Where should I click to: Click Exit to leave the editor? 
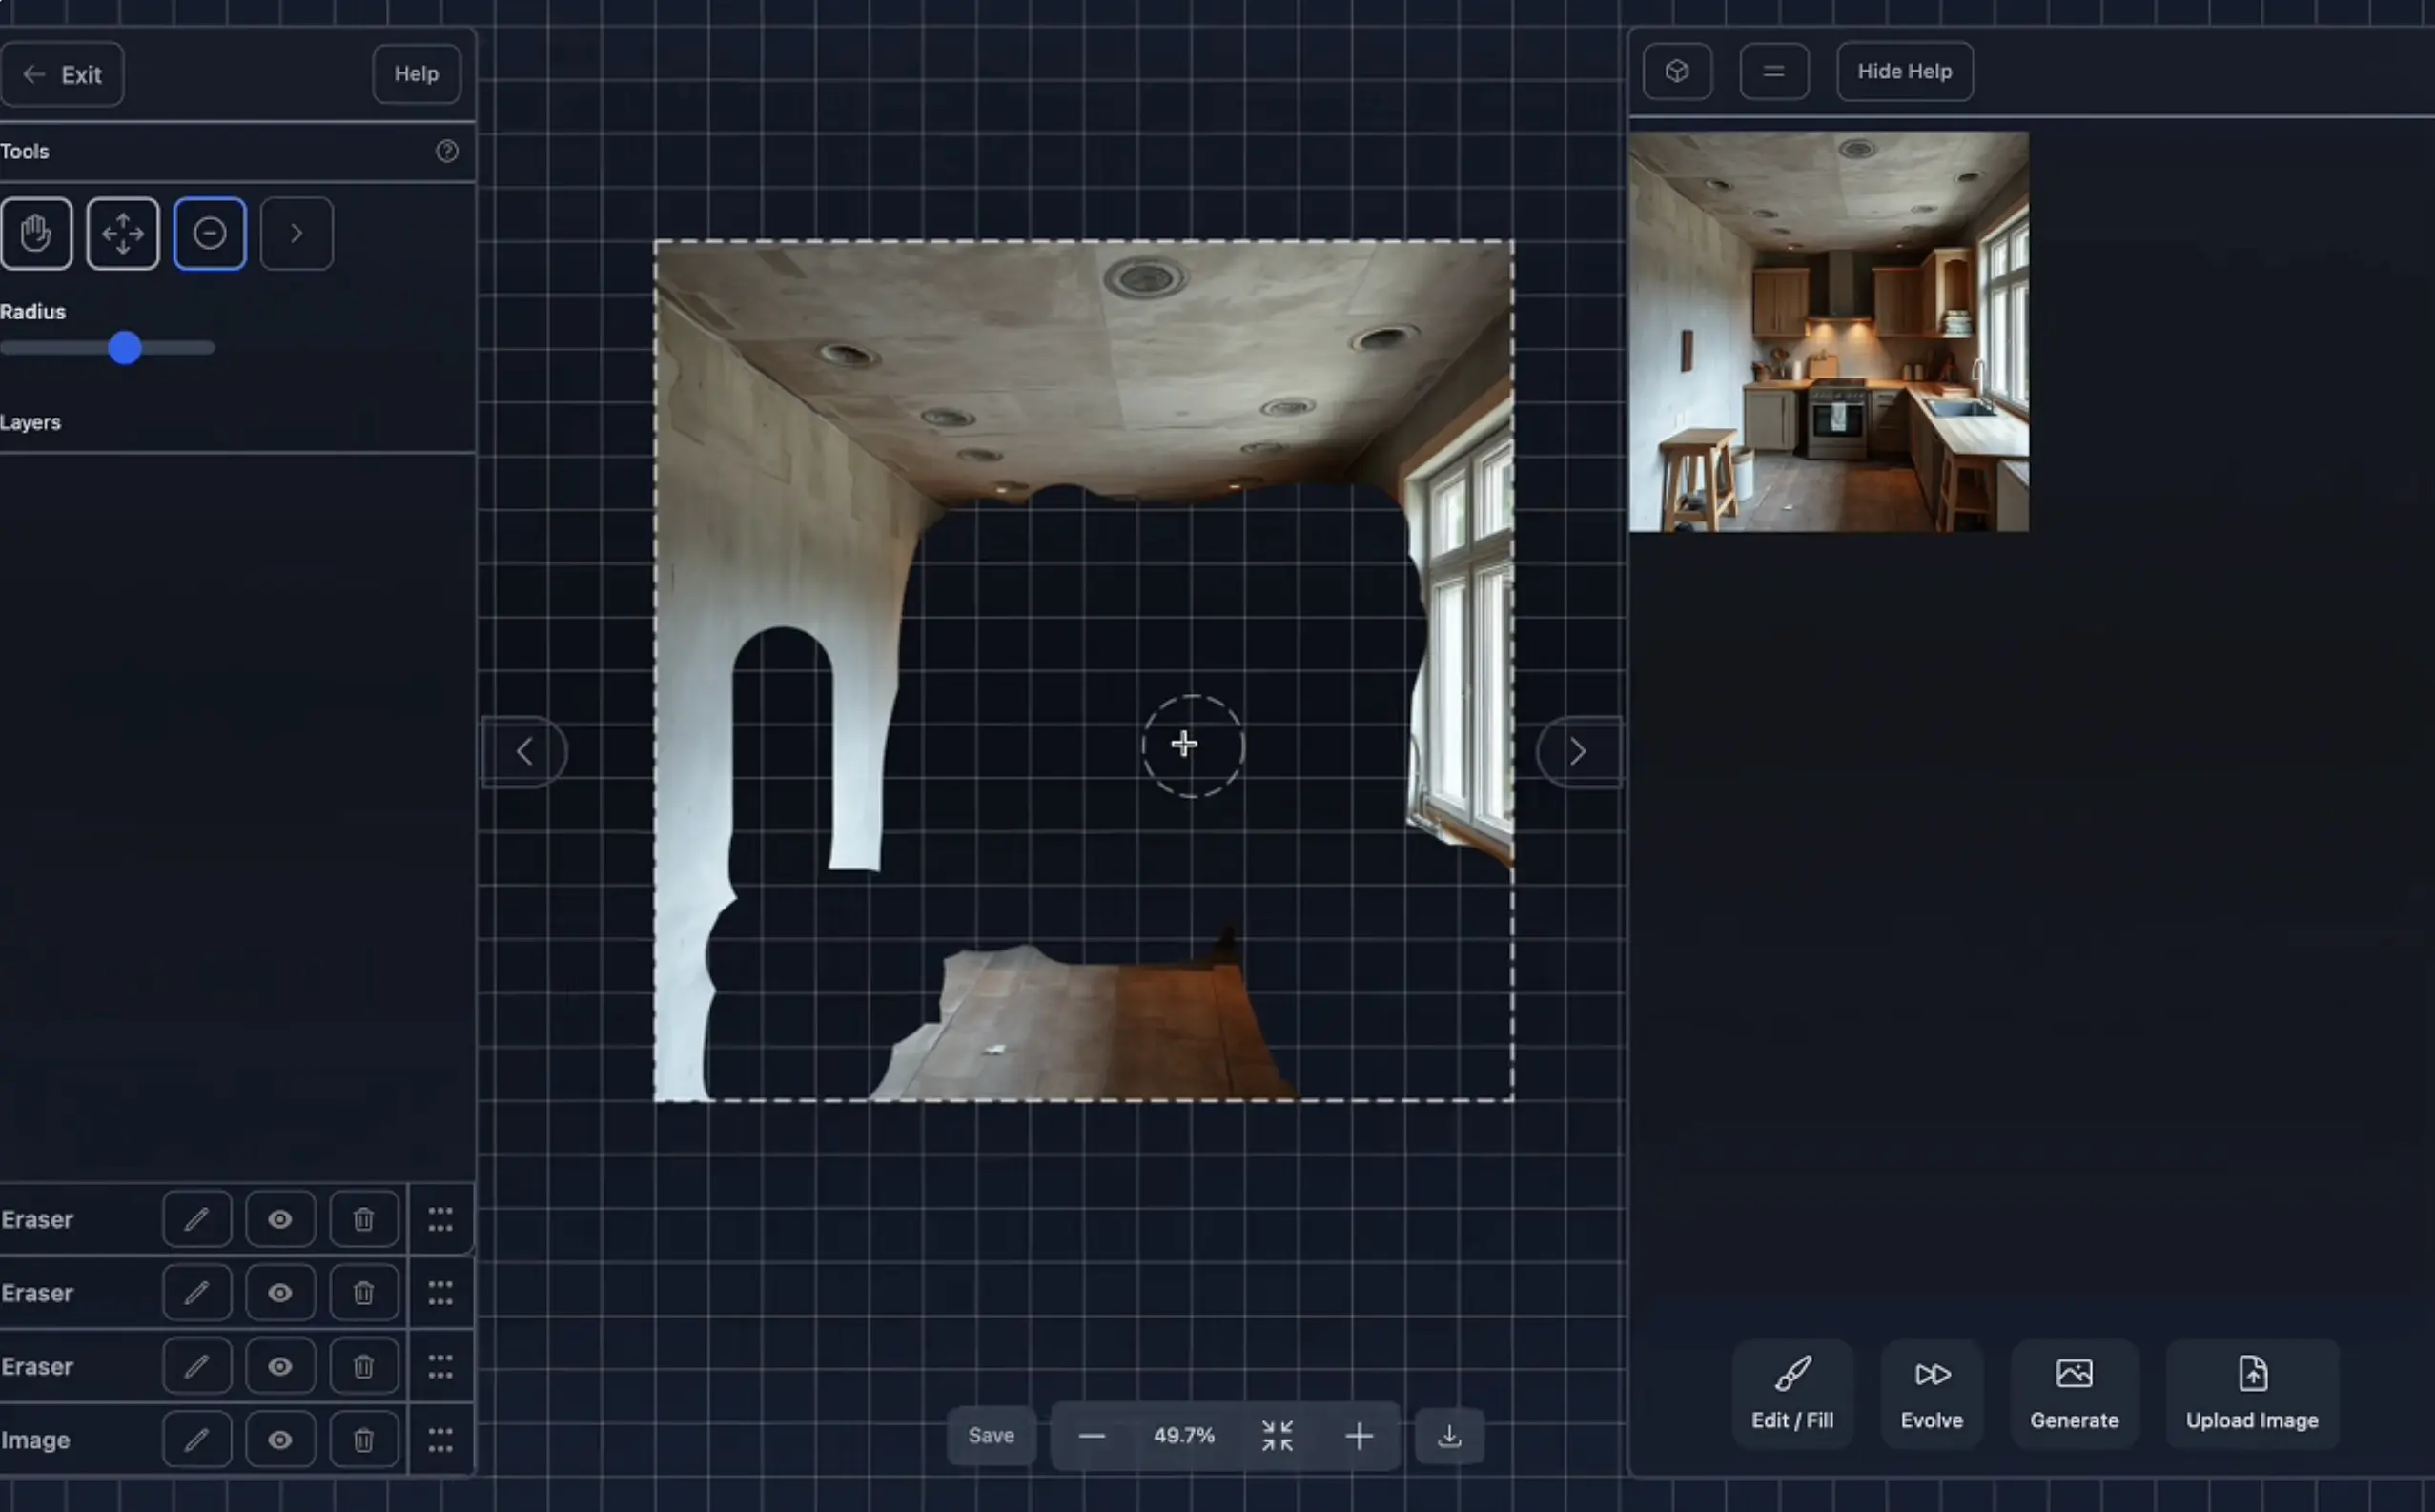[x=62, y=73]
